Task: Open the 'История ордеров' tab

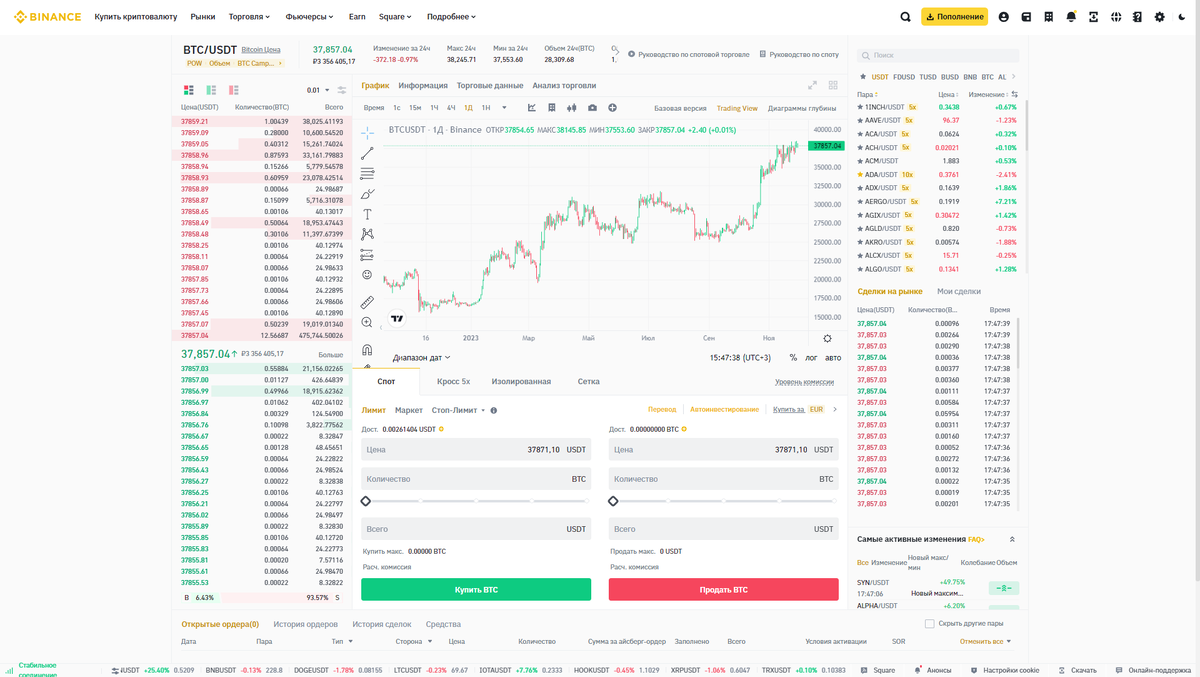Action: coord(305,624)
